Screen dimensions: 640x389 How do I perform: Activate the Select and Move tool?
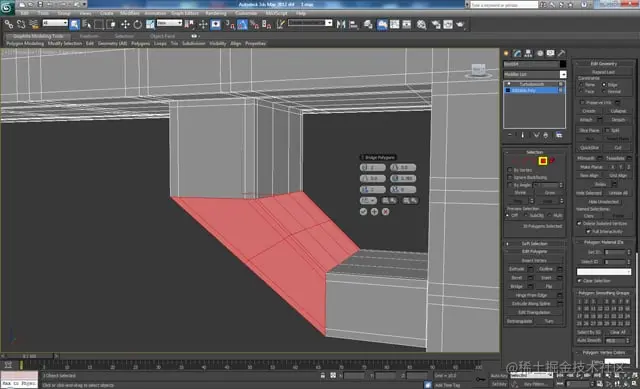click(x=125, y=24)
